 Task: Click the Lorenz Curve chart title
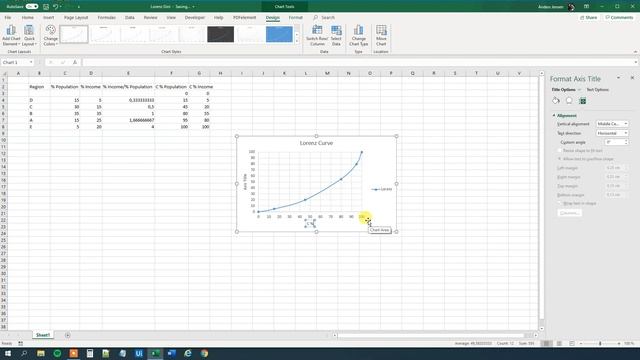(x=316, y=143)
